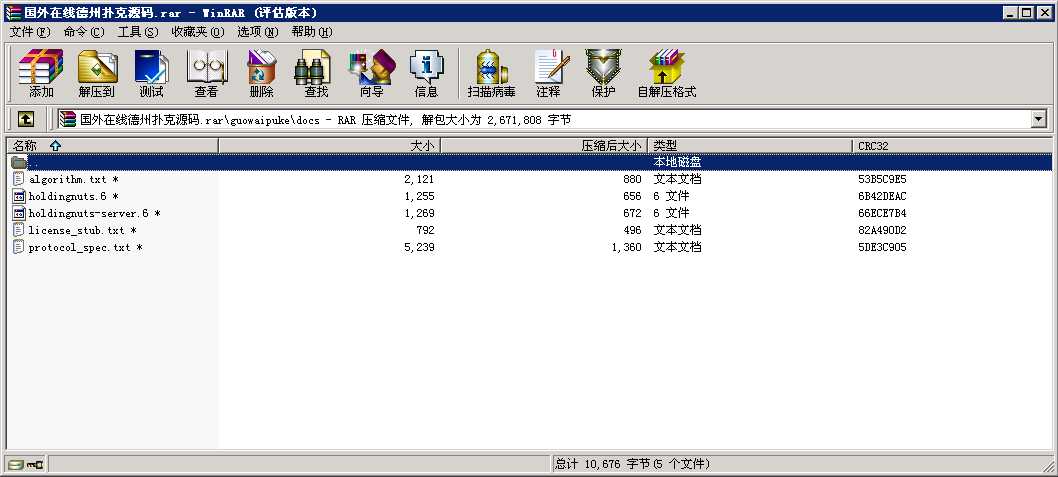The image size is (1058, 477).
Task: Open the 工具(S) menu
Action: tap(138, 32)
